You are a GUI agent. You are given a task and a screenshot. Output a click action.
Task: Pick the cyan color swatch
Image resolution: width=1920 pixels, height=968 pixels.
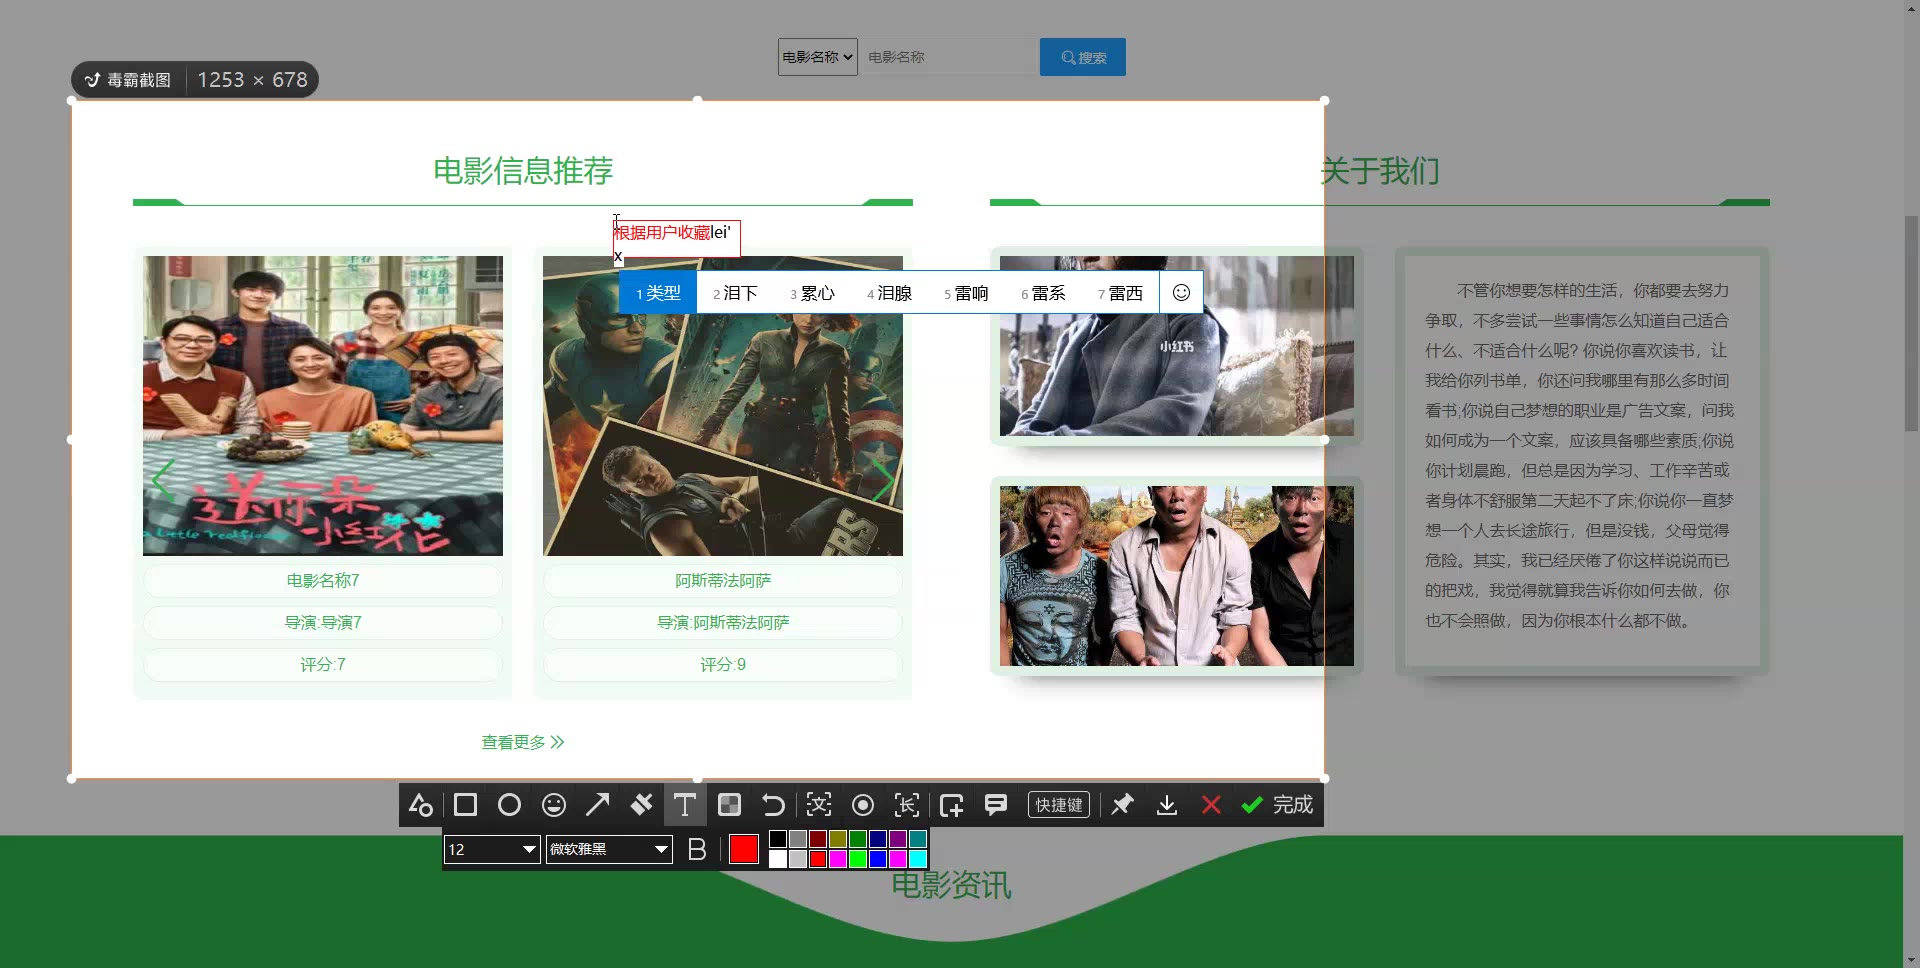(918, 859)
